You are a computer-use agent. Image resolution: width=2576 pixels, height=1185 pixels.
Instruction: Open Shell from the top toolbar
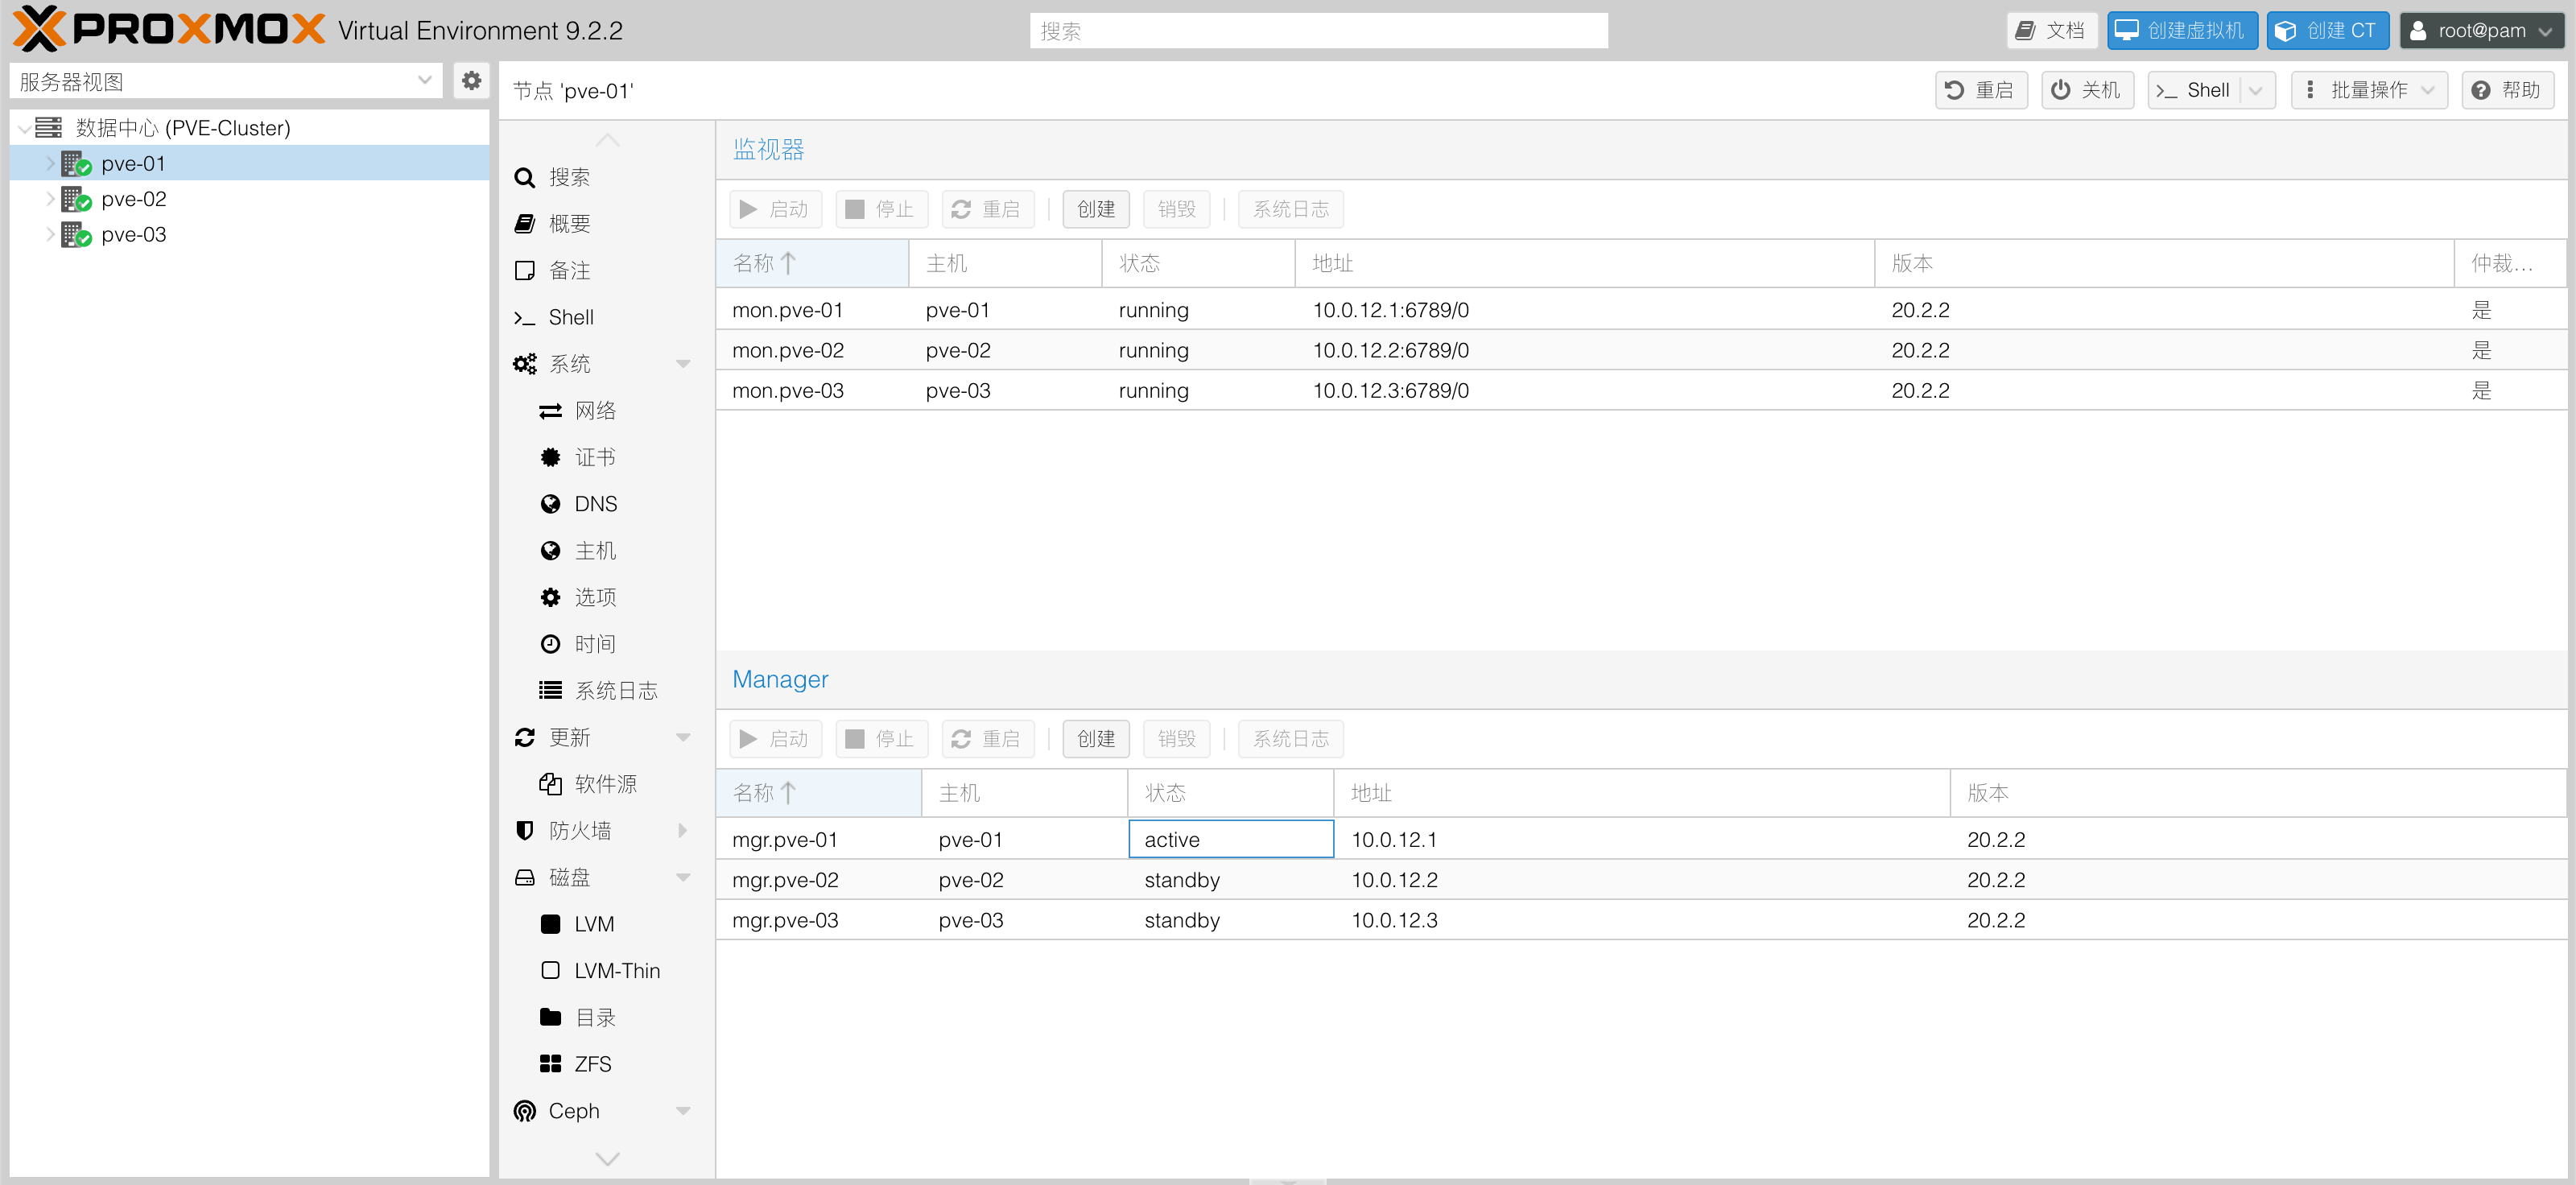coord(2194,90)
